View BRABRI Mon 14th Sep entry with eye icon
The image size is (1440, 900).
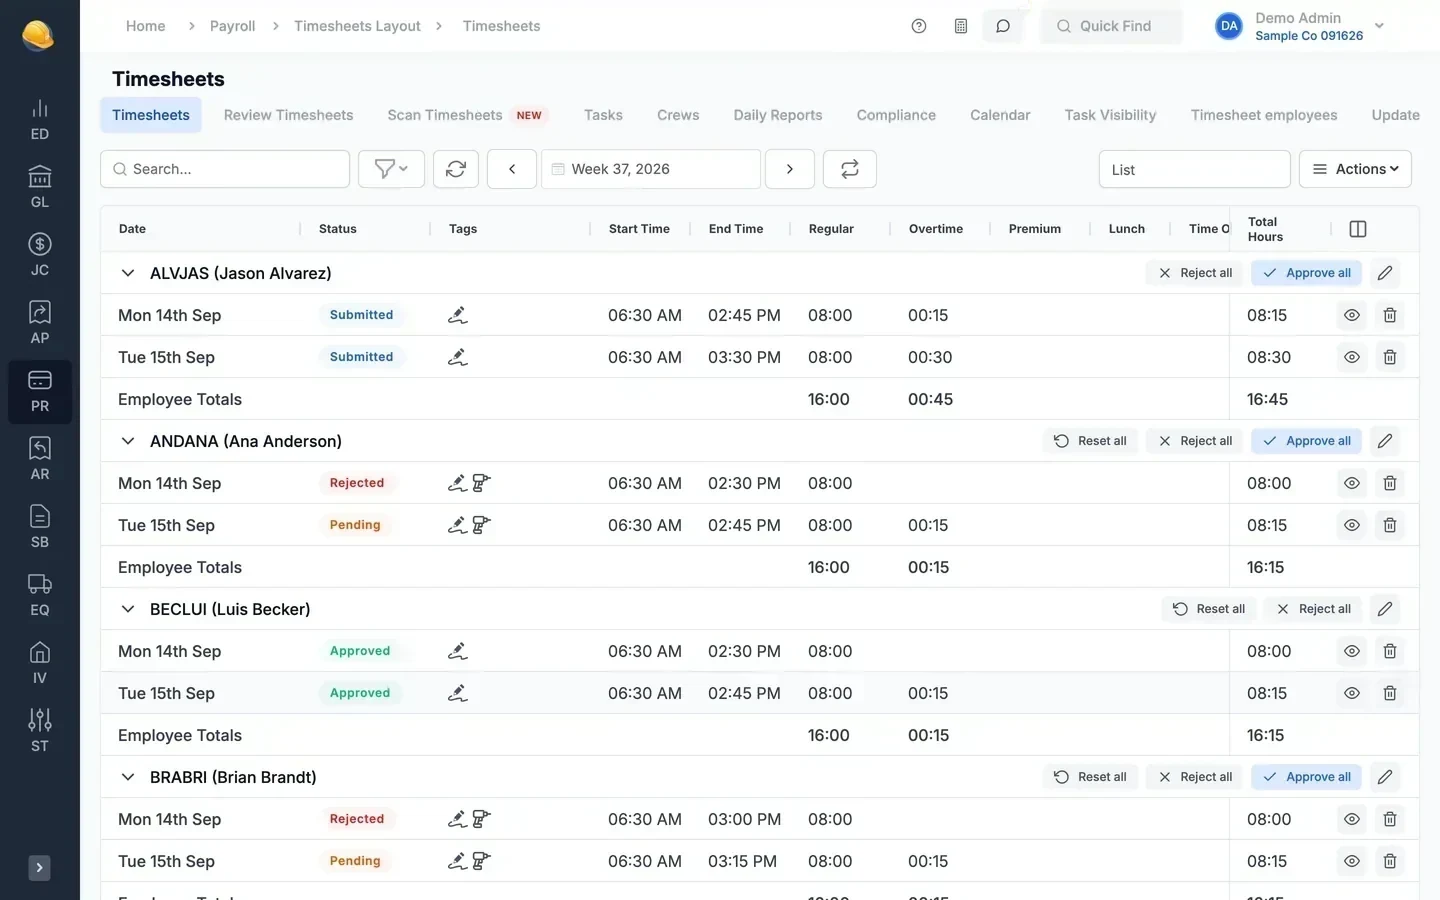pos(1352,819)
